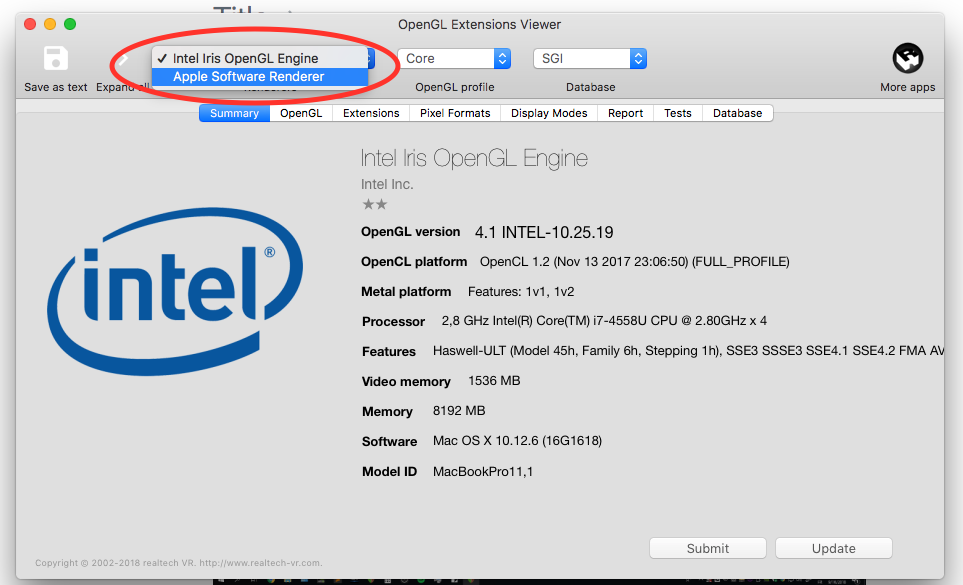Go to the Pixel Formats tab
Viewport: 963px width, 585px height.
point(455,113)
